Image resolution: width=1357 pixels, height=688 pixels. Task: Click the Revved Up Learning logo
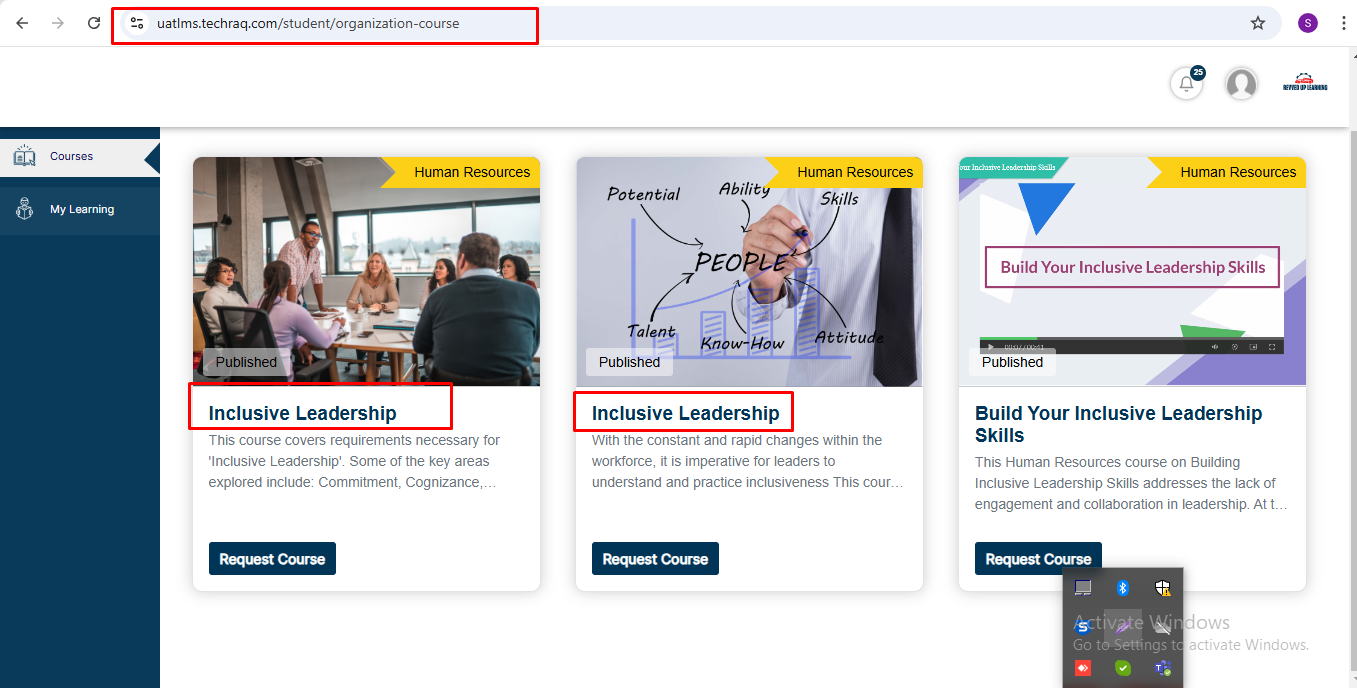tap(1305, 83)
